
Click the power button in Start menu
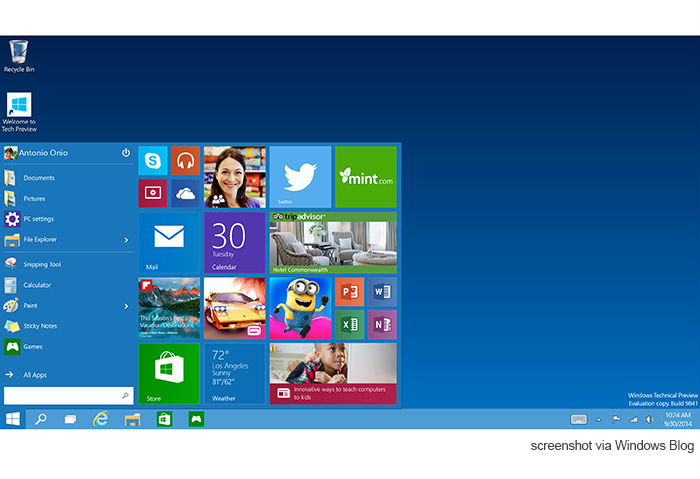click(126, 153)
